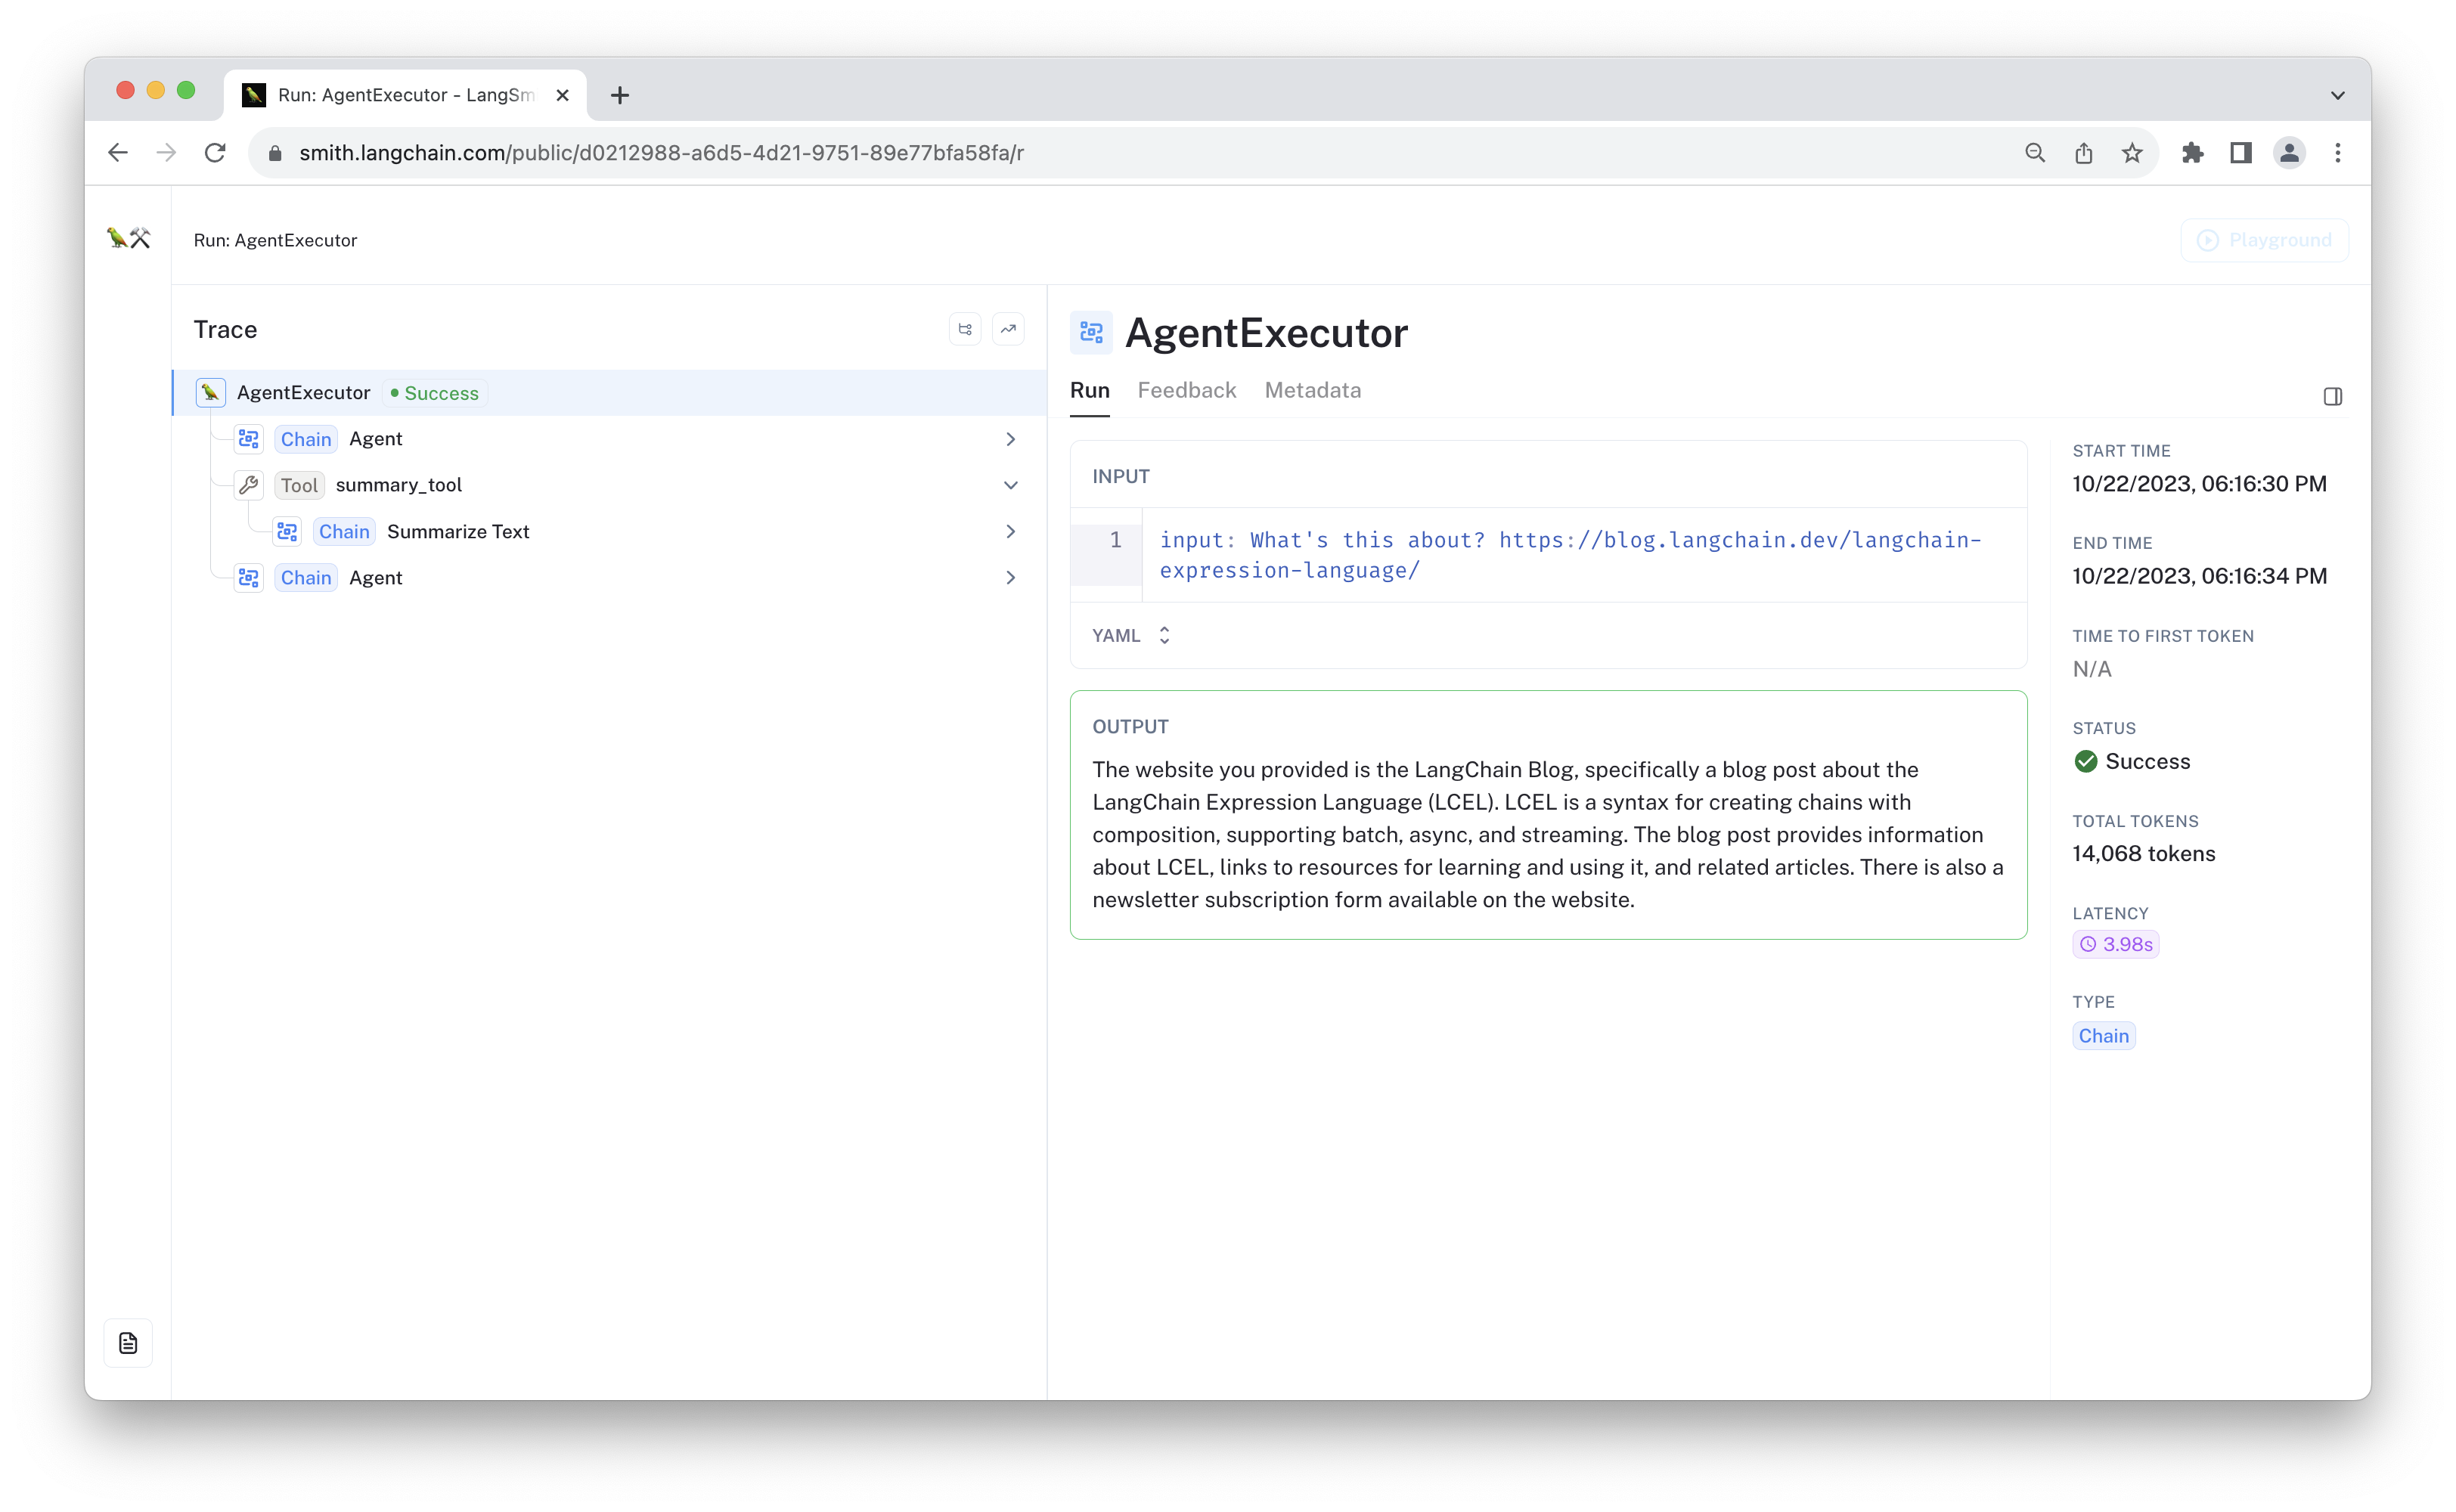Open the page zoom magnifier icon
The image size is (2456, 1512).
(2035, 153)
